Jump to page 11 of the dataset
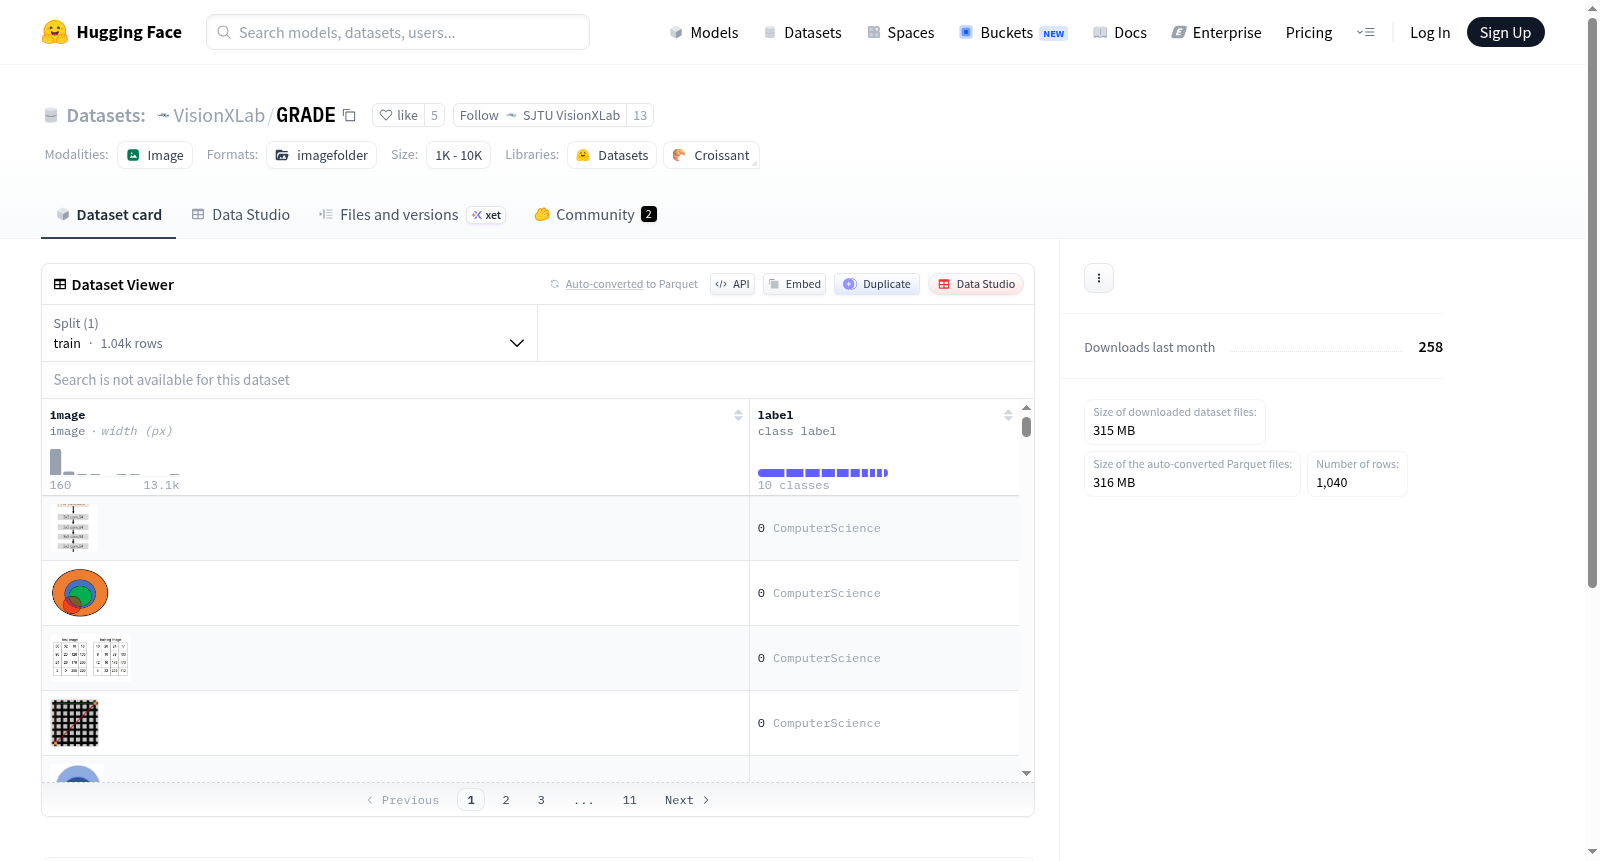Viewport: 1600px width, 861px height. 629,800
